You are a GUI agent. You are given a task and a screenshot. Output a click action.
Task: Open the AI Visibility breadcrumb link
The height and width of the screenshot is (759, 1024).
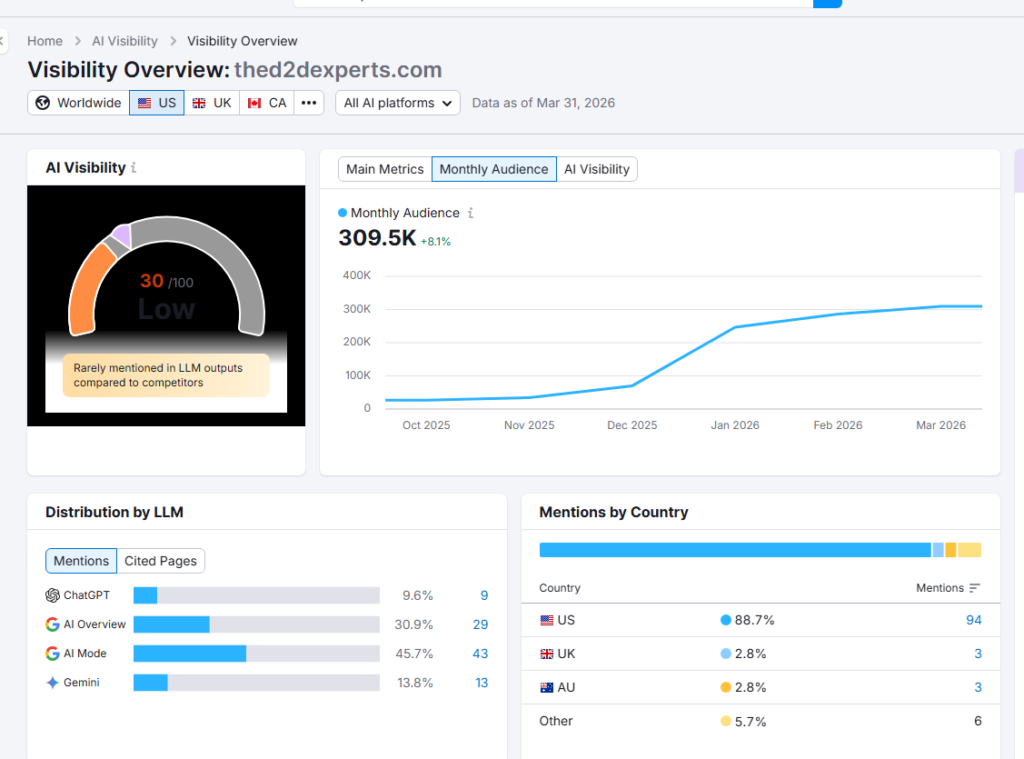click(124, 41)
